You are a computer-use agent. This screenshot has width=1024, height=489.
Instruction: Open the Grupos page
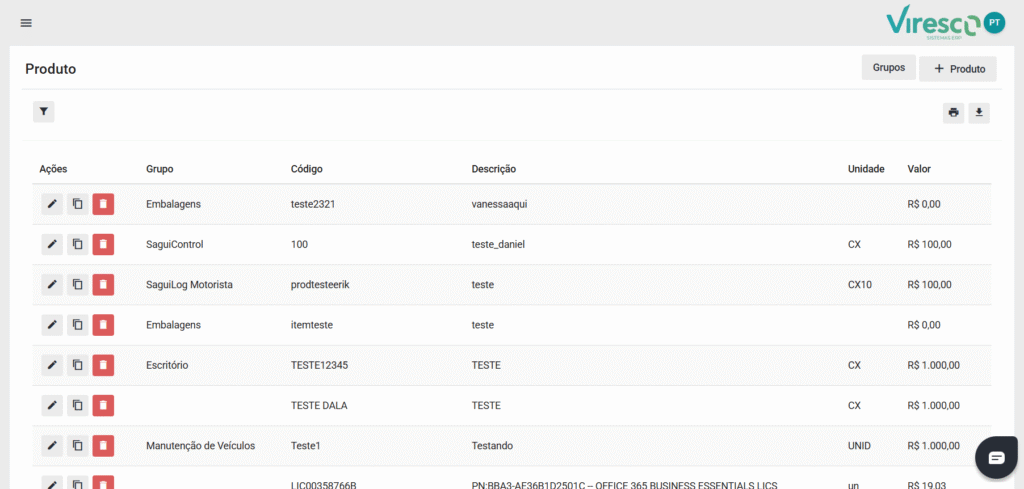pyautogui.click(x=888, y=68)
